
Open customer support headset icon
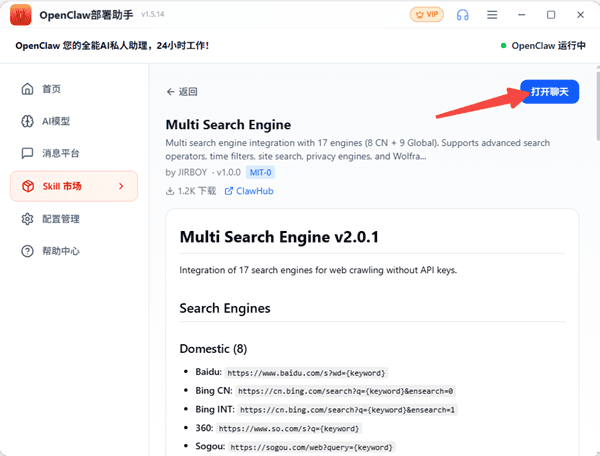463,15
